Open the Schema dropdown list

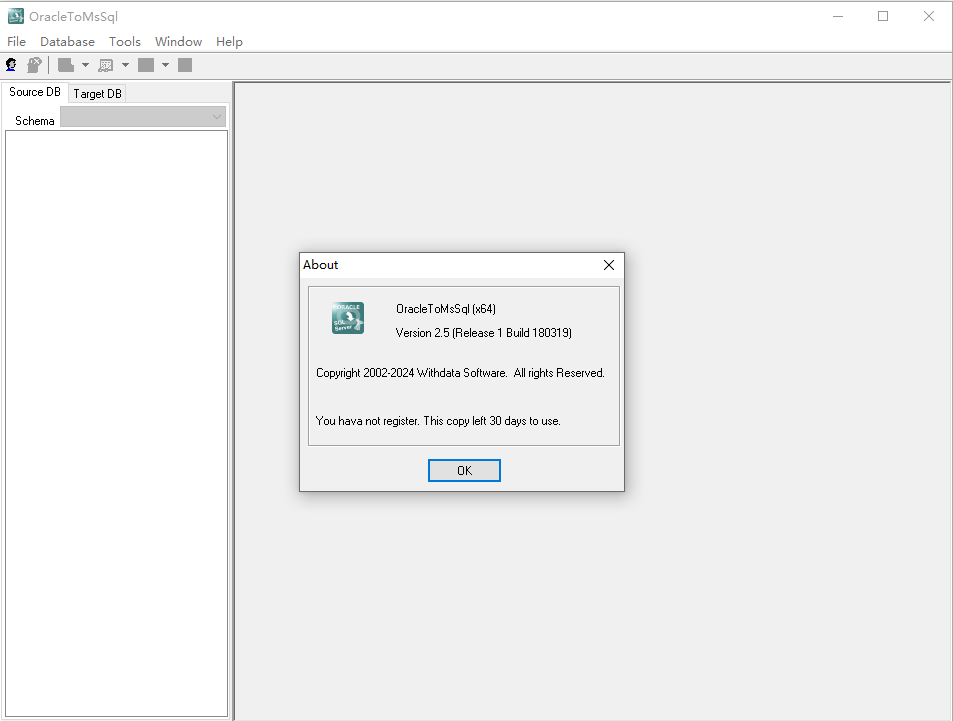[x=216, y=117]
